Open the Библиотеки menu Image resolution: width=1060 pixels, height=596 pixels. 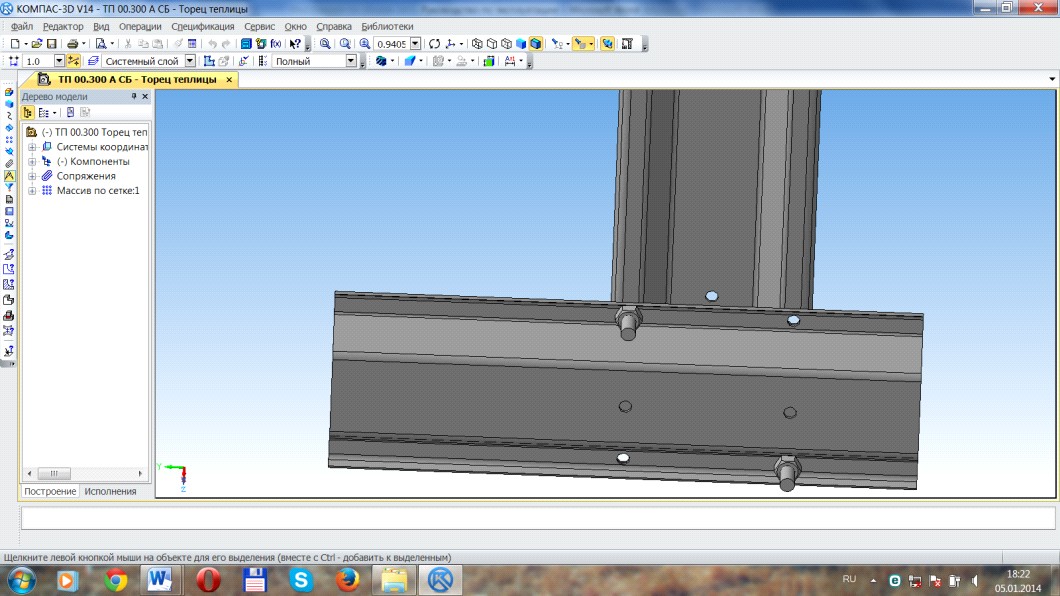[x=387, y=26]
